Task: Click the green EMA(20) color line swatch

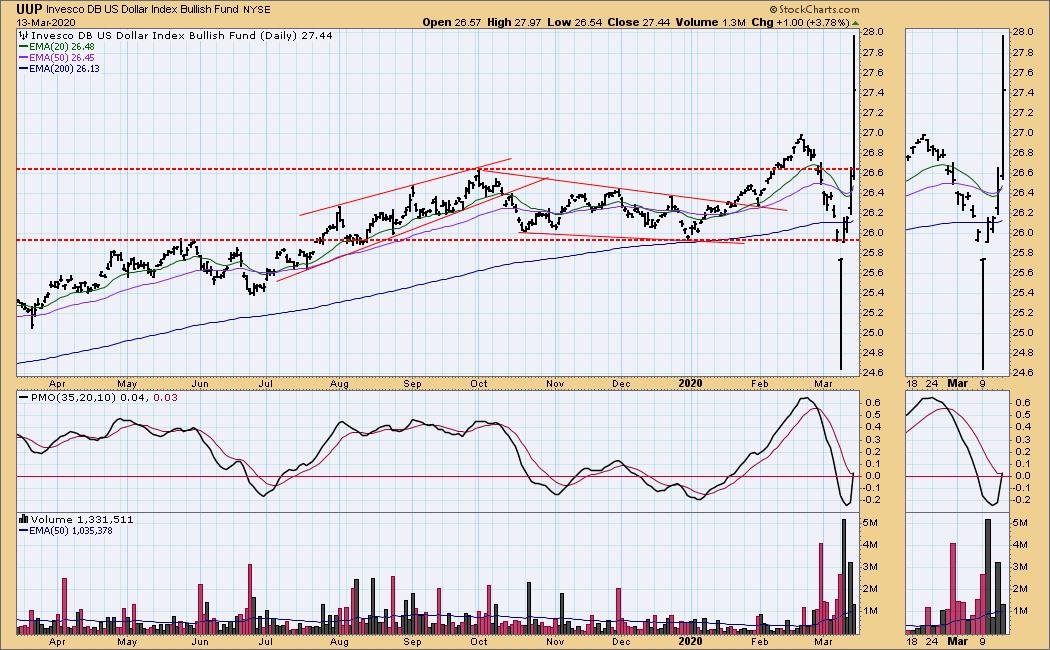Action: [x=23, y=47]
